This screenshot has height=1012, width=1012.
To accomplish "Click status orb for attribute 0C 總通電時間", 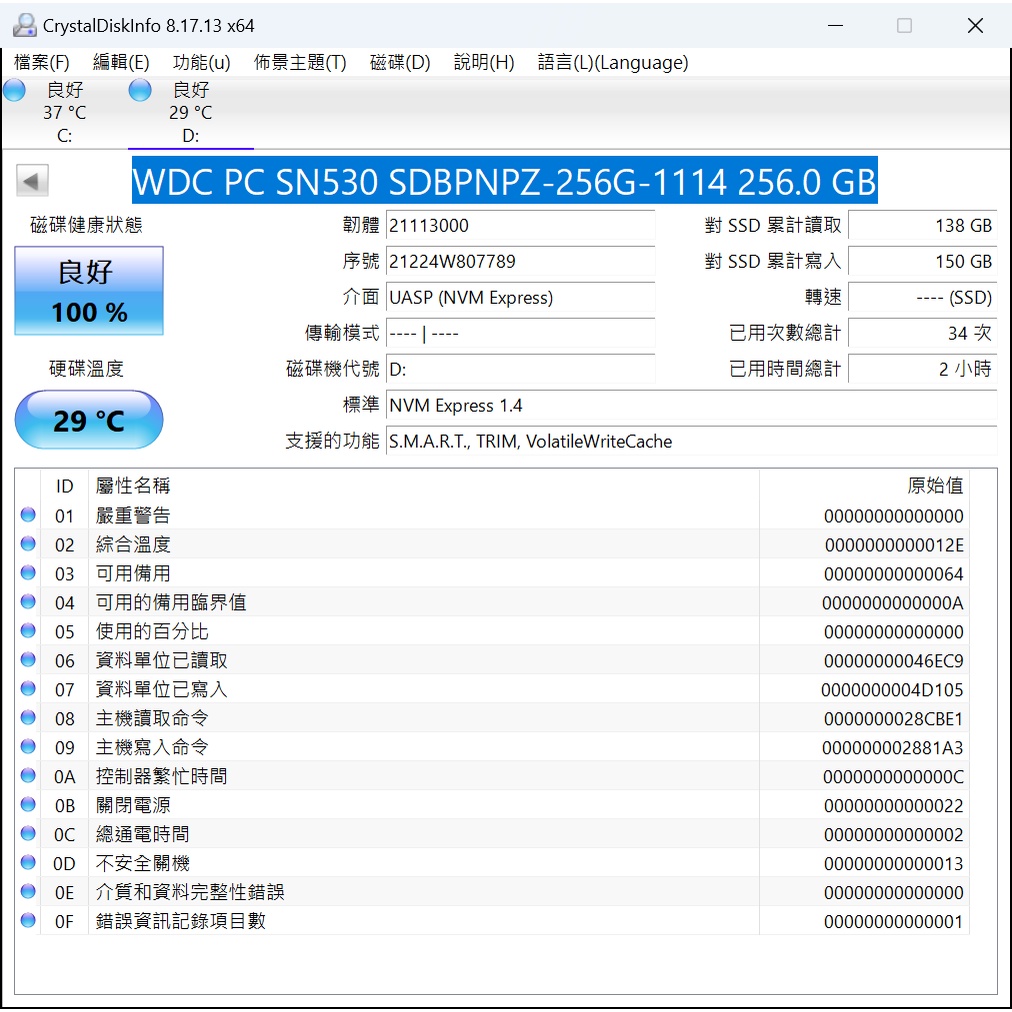I will pyautogui.click(x=28, y=834).
